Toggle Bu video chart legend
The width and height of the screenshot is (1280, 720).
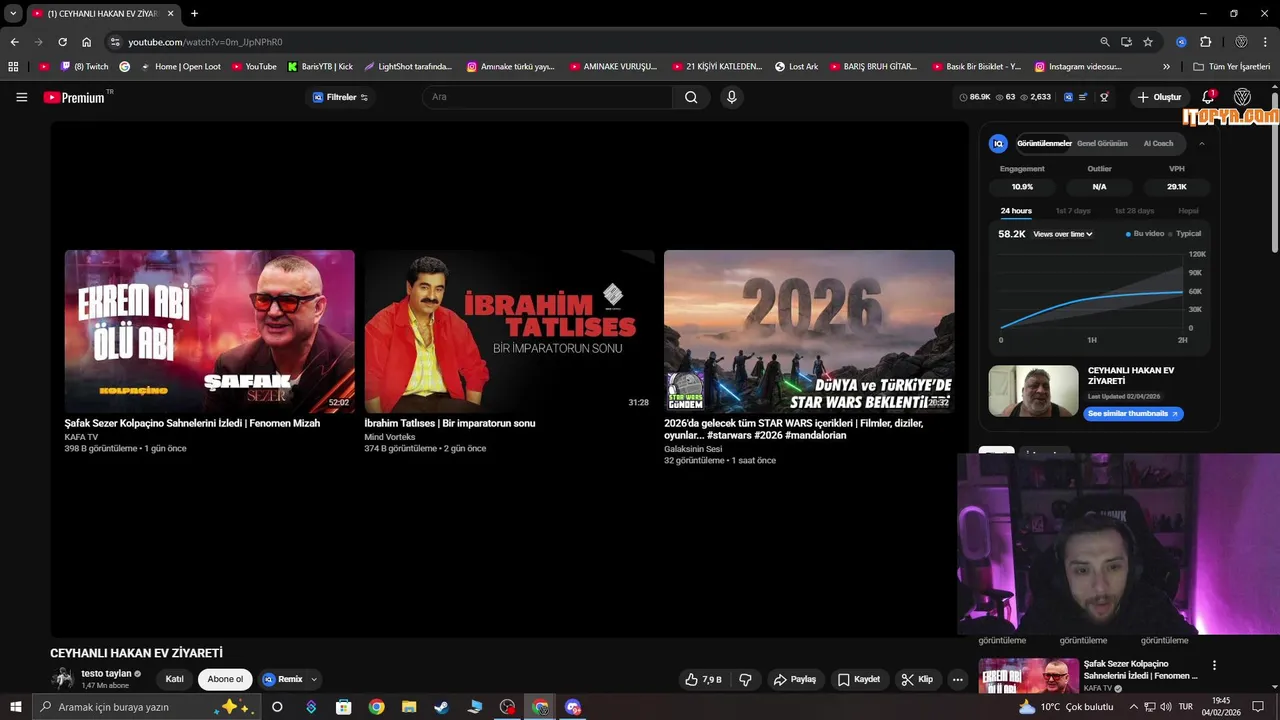[1145, 234]
